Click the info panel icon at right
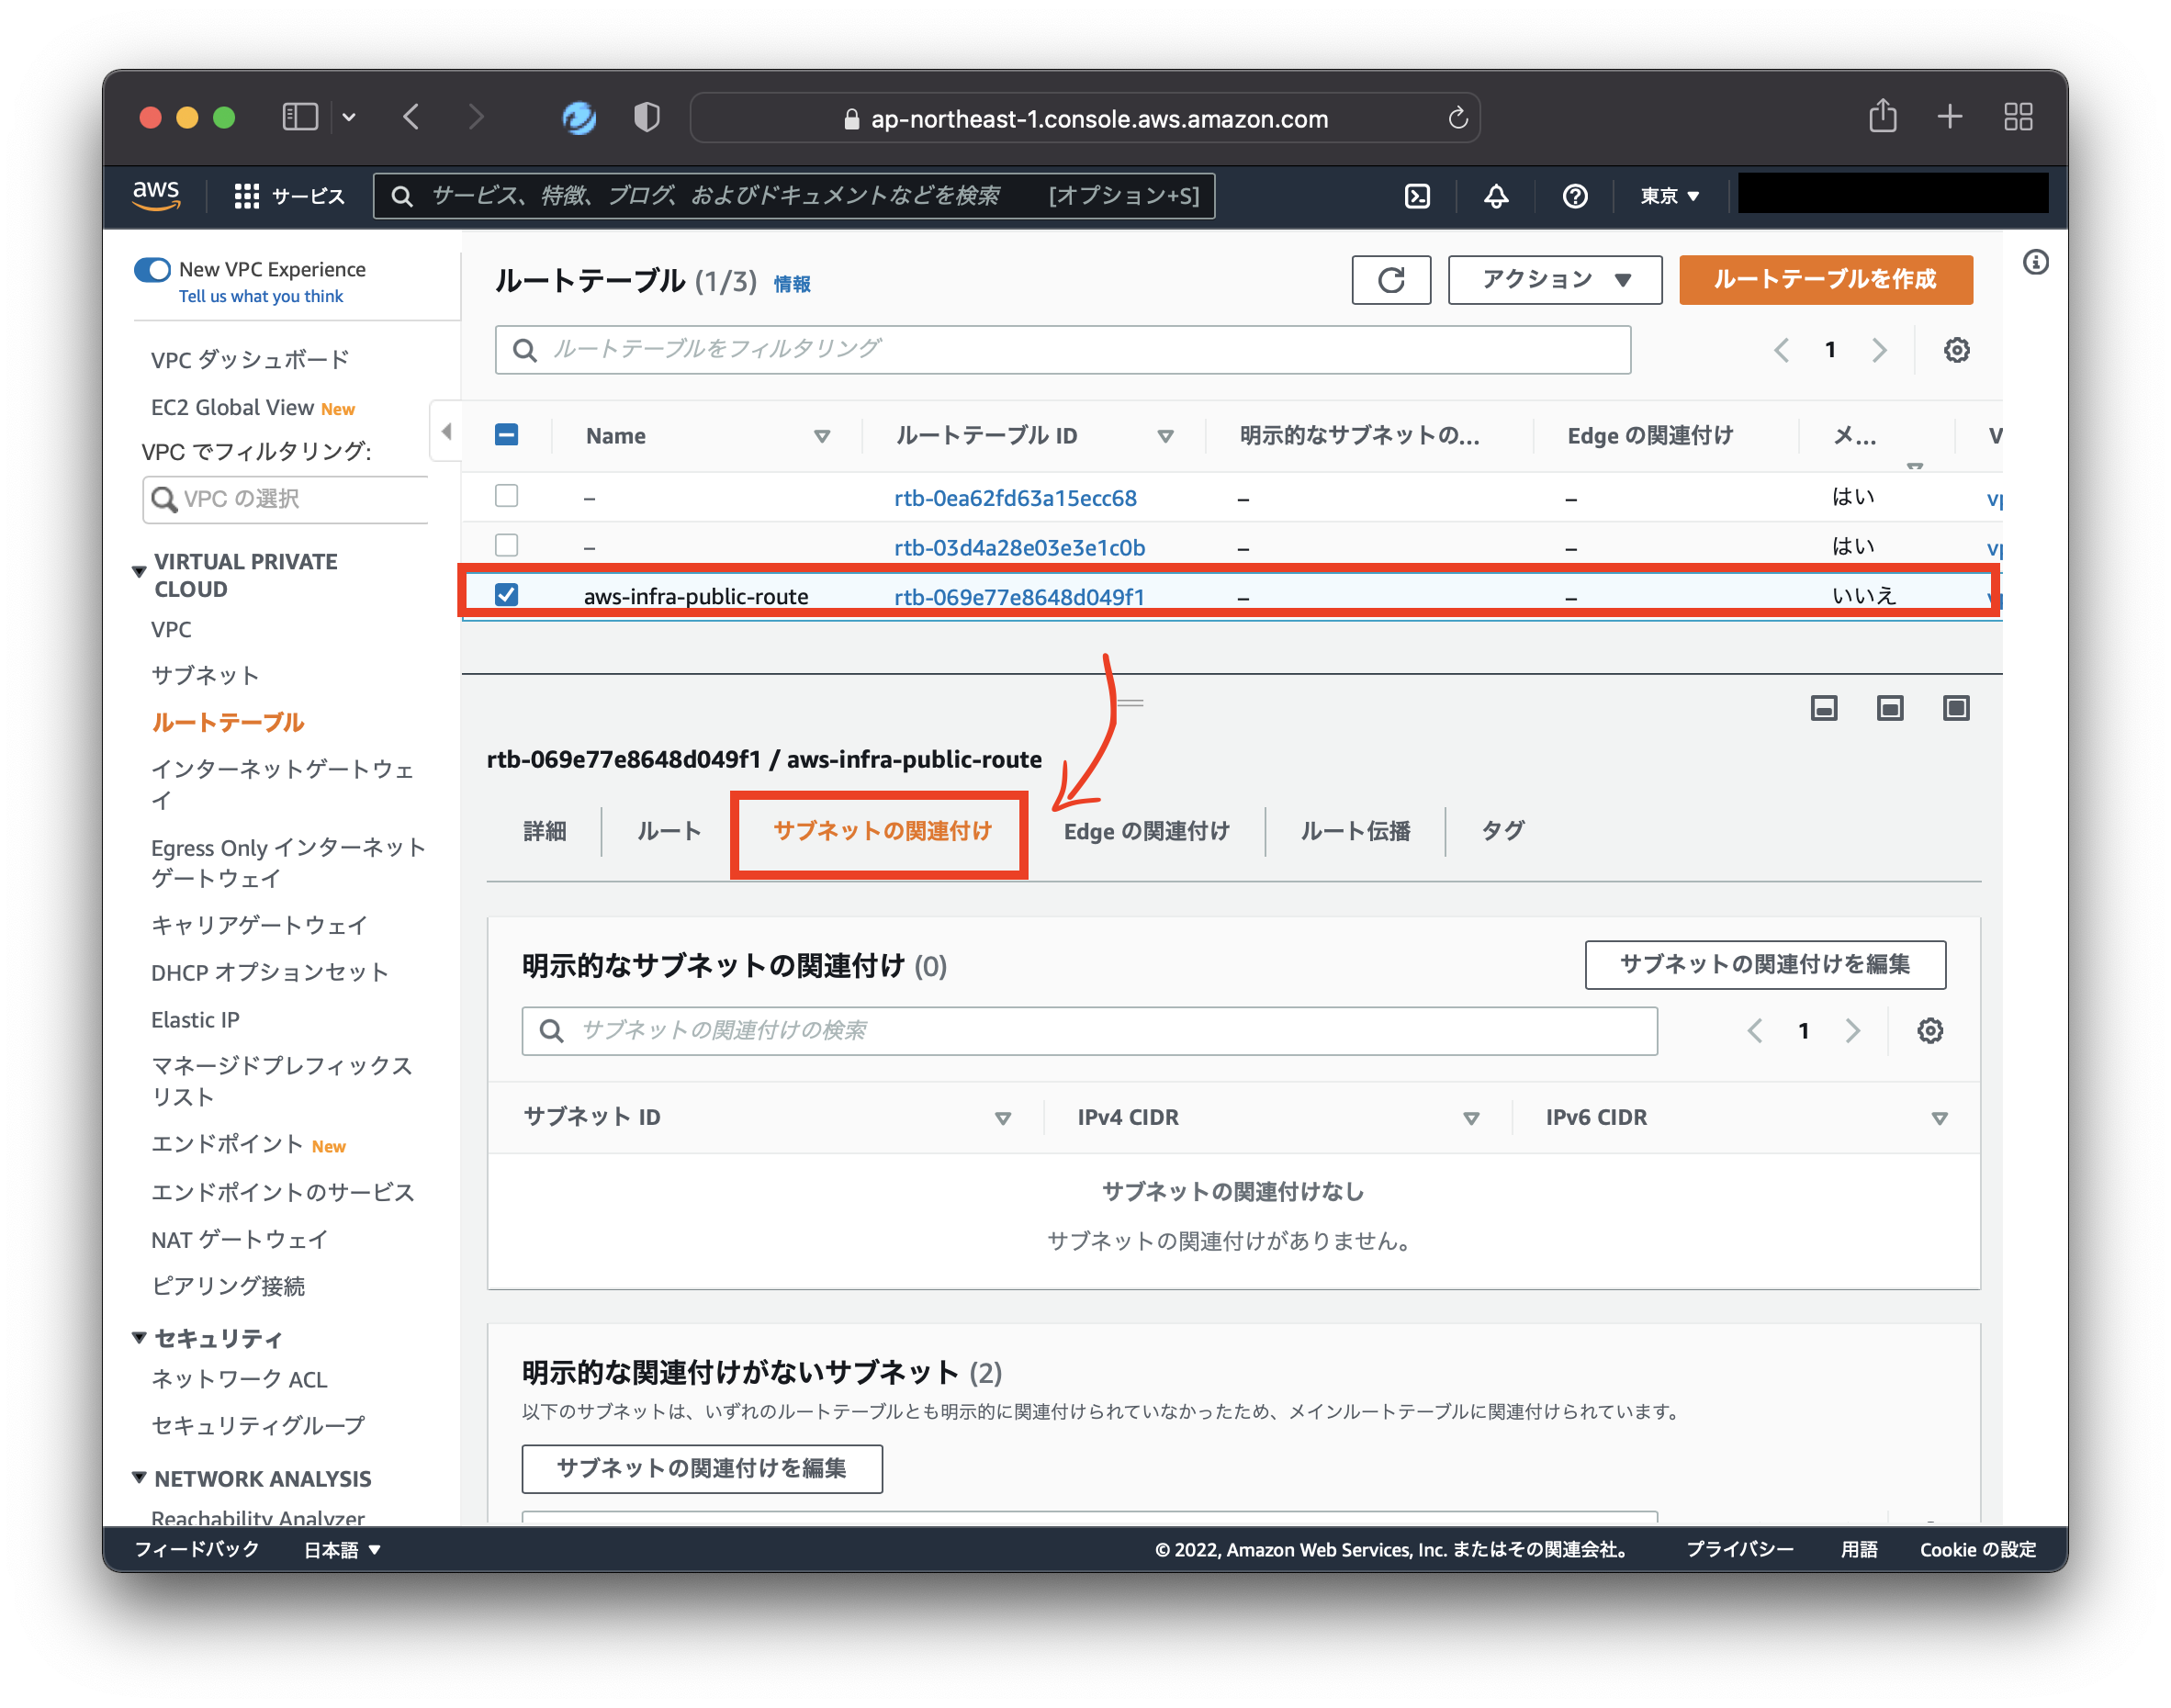The width and height of the screenshot is (2171, 1708). [2035, 263]
